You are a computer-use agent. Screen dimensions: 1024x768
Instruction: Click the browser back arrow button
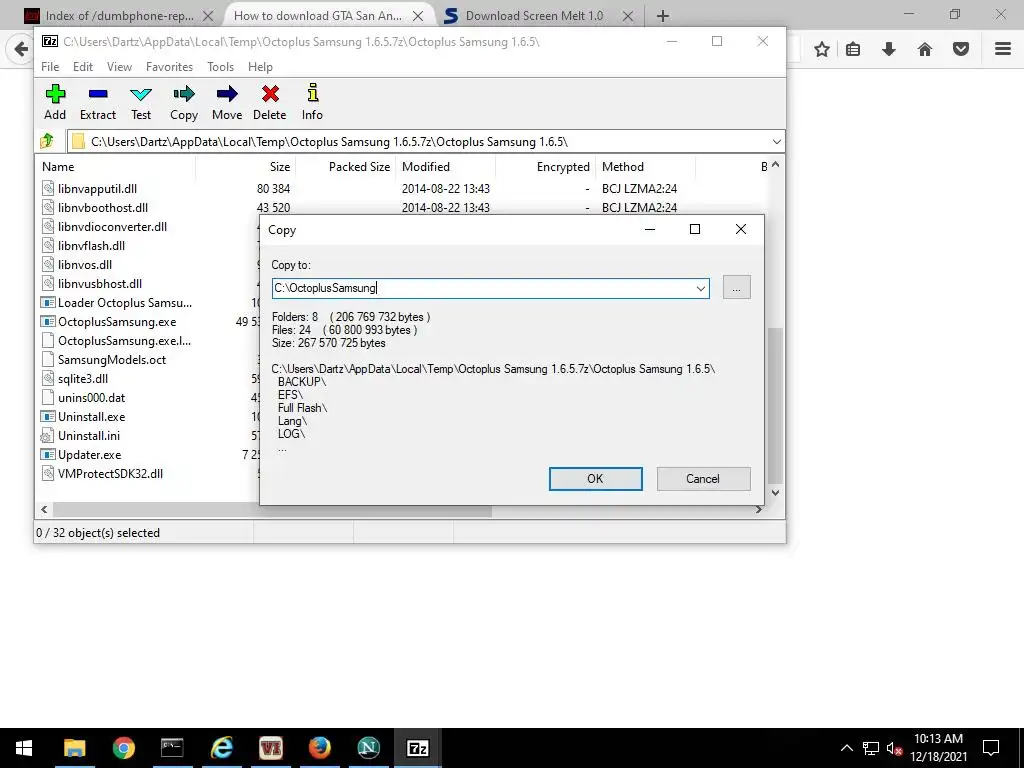21,49
